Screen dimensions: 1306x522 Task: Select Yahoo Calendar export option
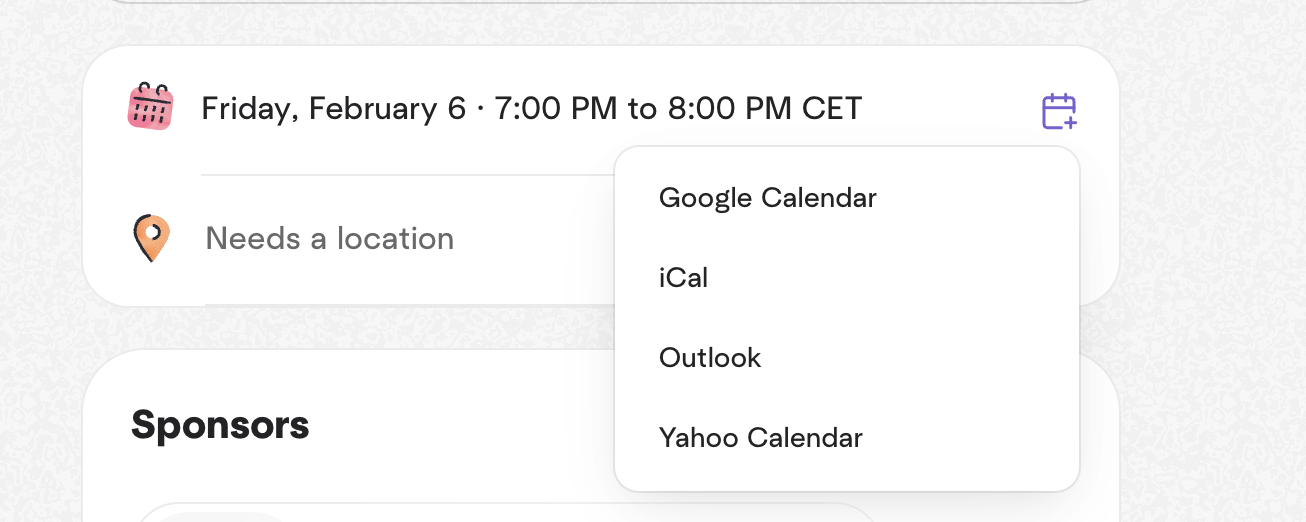[x=760, y=438]
